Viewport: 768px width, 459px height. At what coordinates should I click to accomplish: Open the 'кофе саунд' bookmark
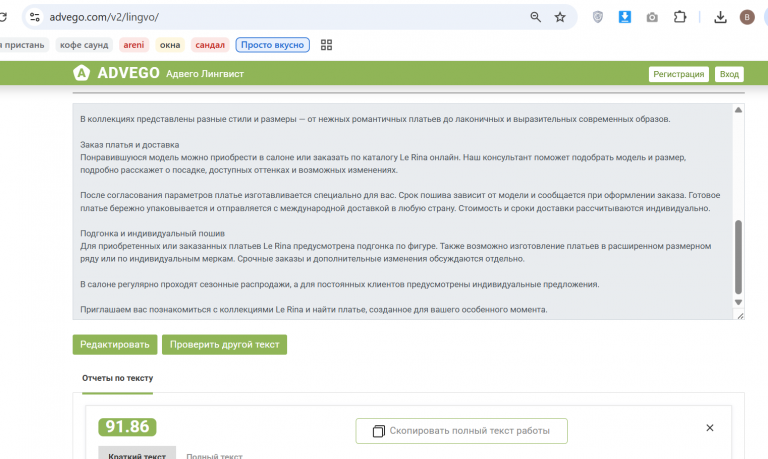coord(84,45)
